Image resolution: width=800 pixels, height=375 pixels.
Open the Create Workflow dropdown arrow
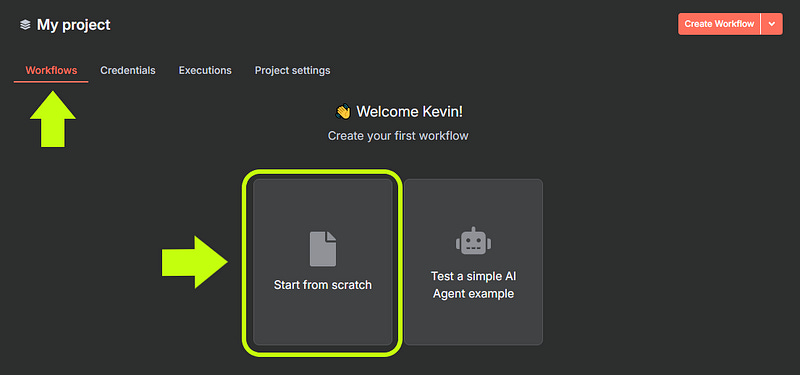pos(771,24)
